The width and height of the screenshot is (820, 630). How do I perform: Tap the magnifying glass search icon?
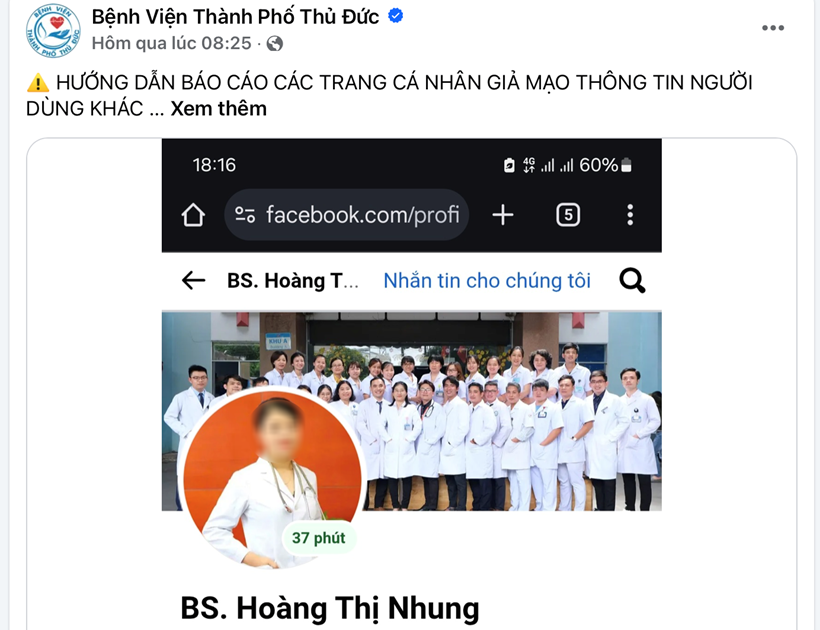[x=632, y=281]
